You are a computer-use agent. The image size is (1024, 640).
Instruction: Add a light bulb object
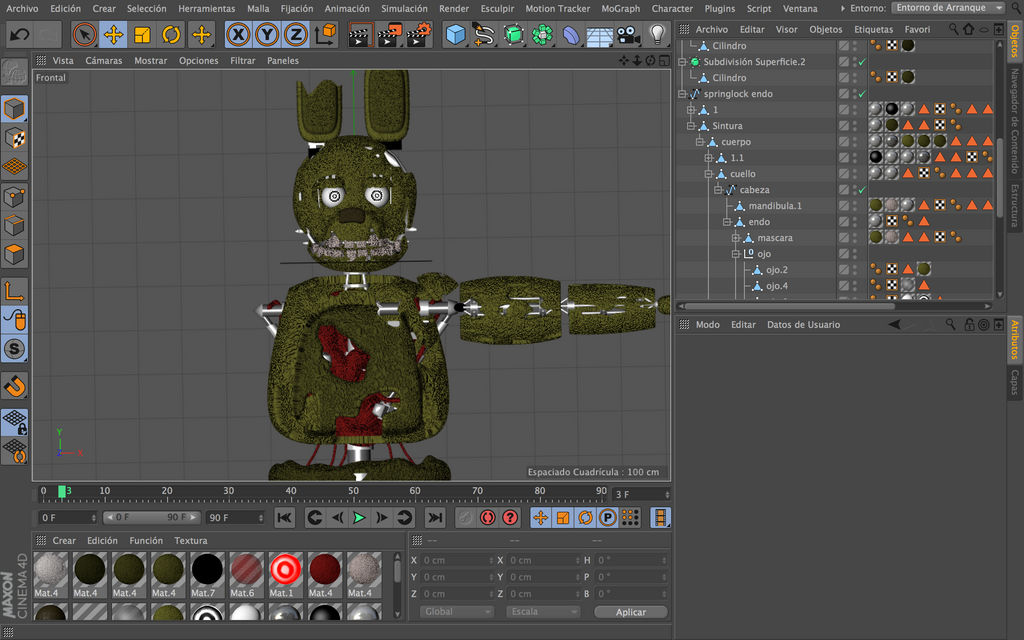[657, 34]
